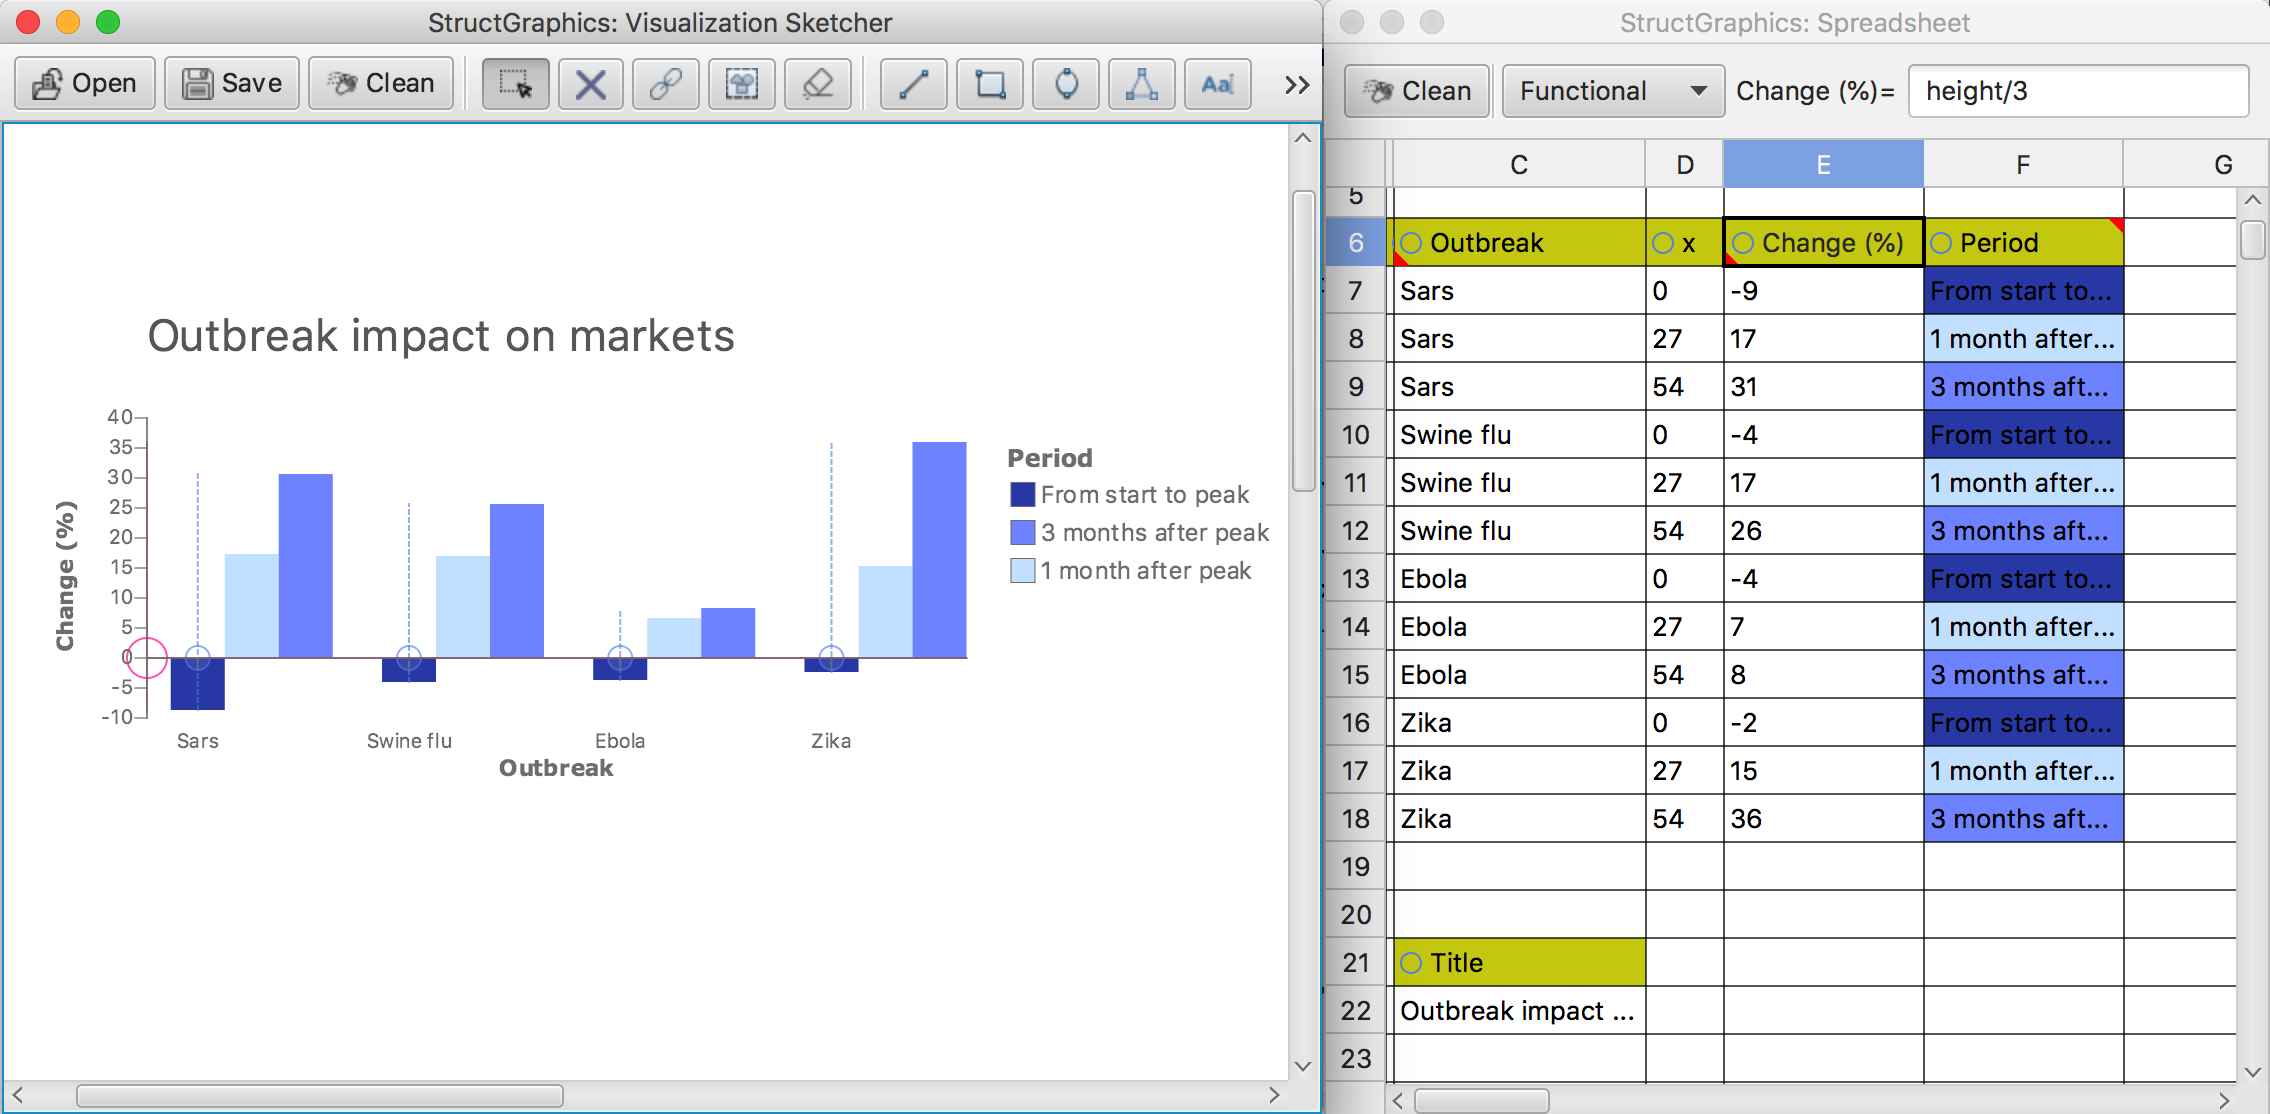
Task: Select cell with value -9
Action: tap(1823, 291)
